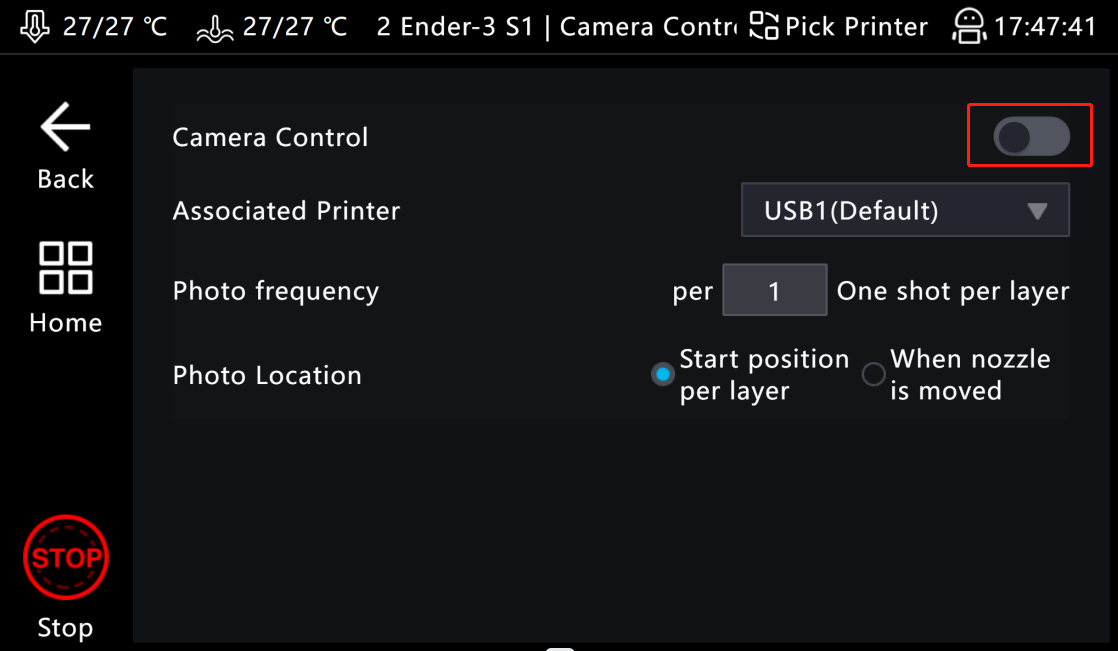Click the Associated Printer dropdown arrow
Viewport: 1118px width, 651px height.
pyautogui.click(x=1037, y=211)
